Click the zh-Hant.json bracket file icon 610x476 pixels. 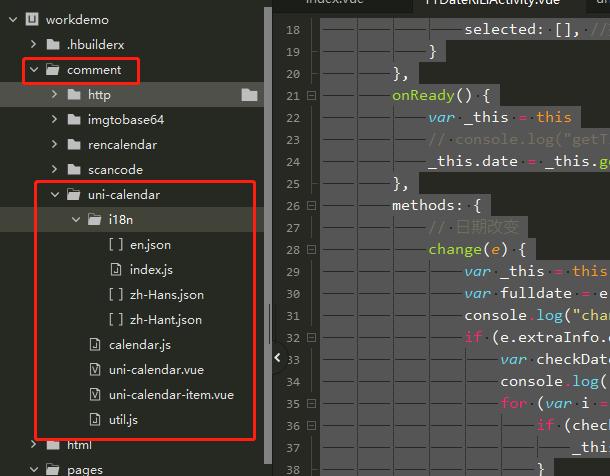(x=116, y=320)
